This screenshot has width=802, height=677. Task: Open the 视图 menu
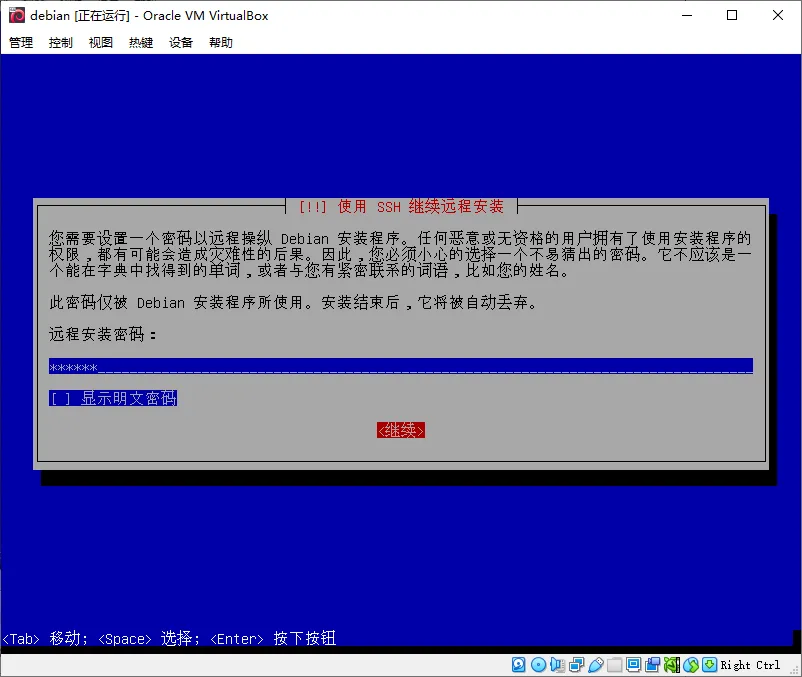(x=101, y=42)
